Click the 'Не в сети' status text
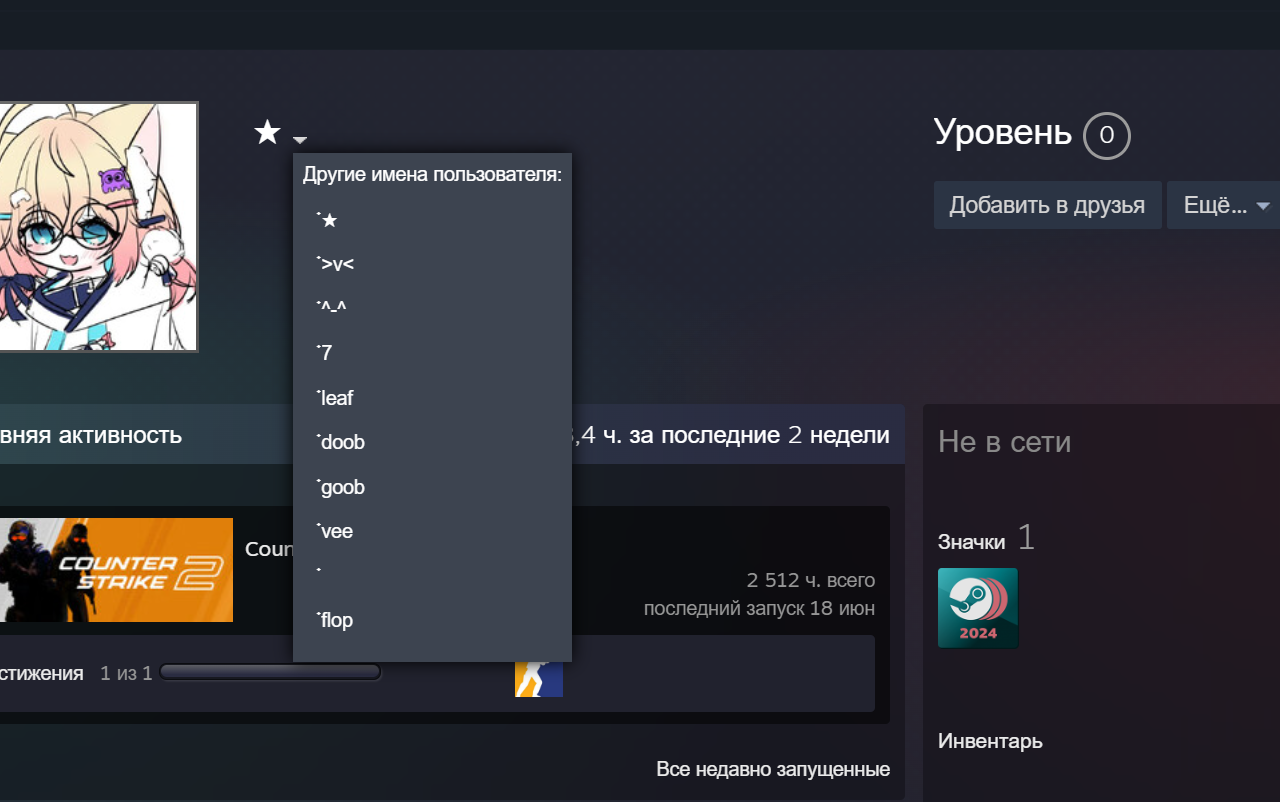Image resolution: width=1280 pixels, height=802 pixels. point(1004,441)
